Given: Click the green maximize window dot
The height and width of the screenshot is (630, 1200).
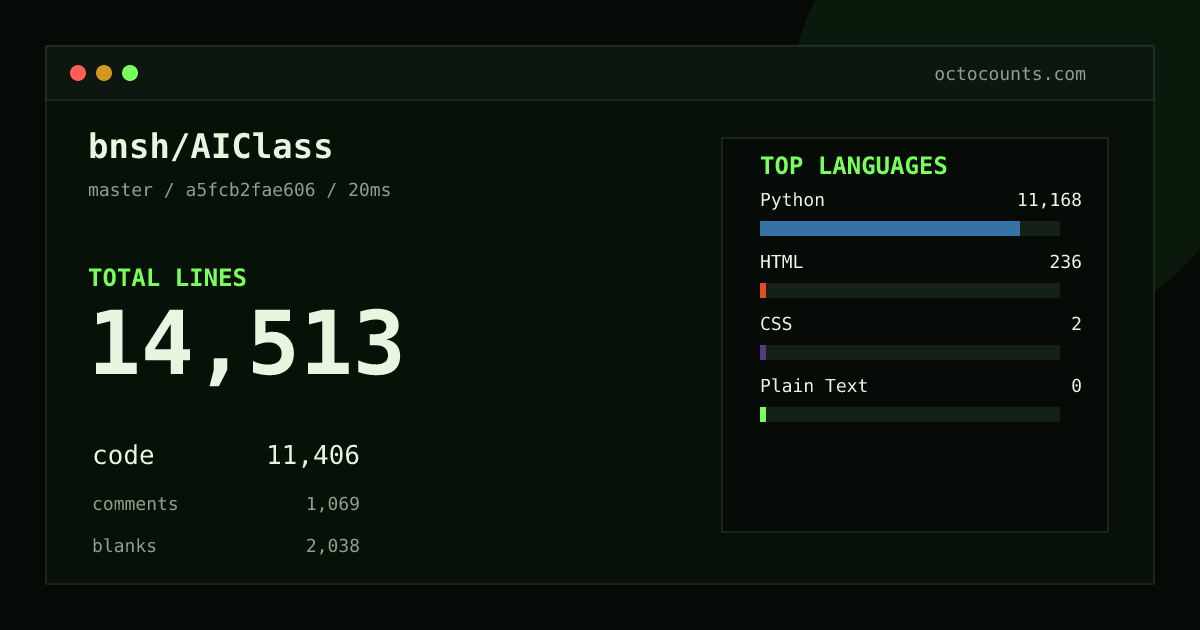Looking at the screenshot, I should point(130,73).
